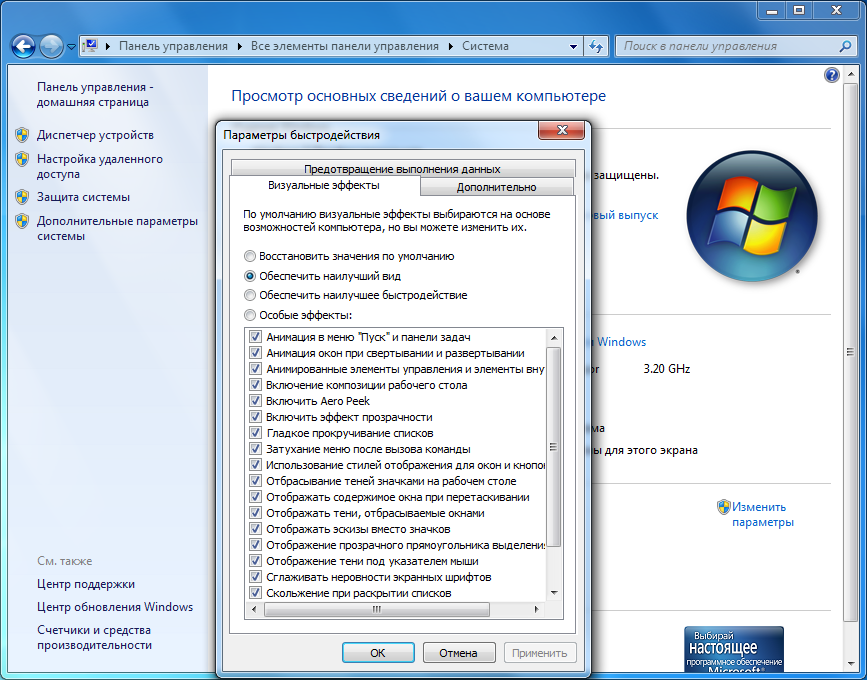Toggle Гладкое прокручивание списков checkbox

coord(255,433)
